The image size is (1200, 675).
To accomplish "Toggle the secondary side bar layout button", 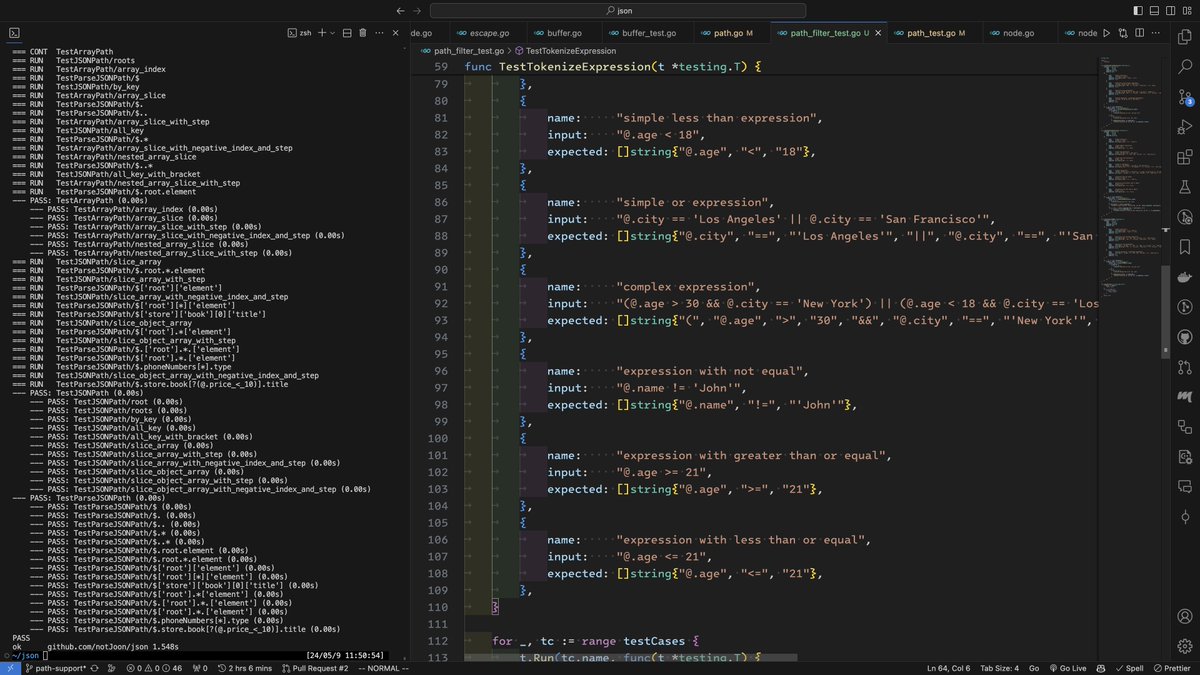I will point(1172,11).
